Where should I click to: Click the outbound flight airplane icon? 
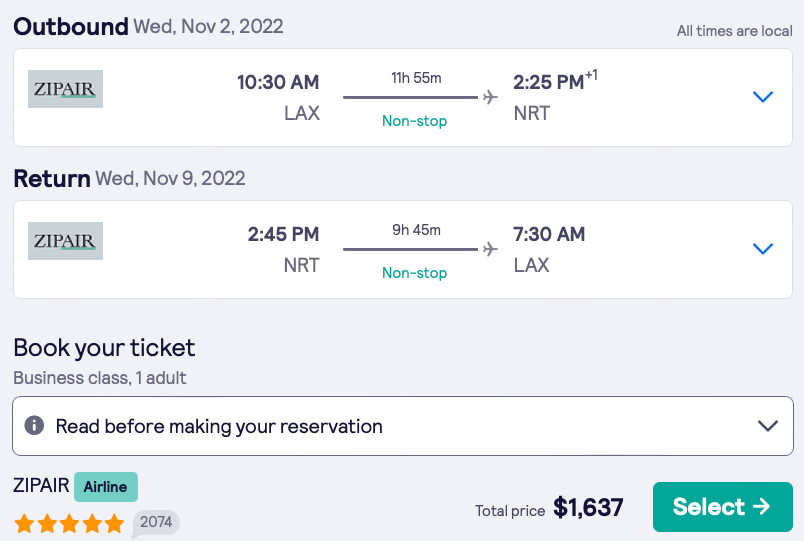coord(490,97)
